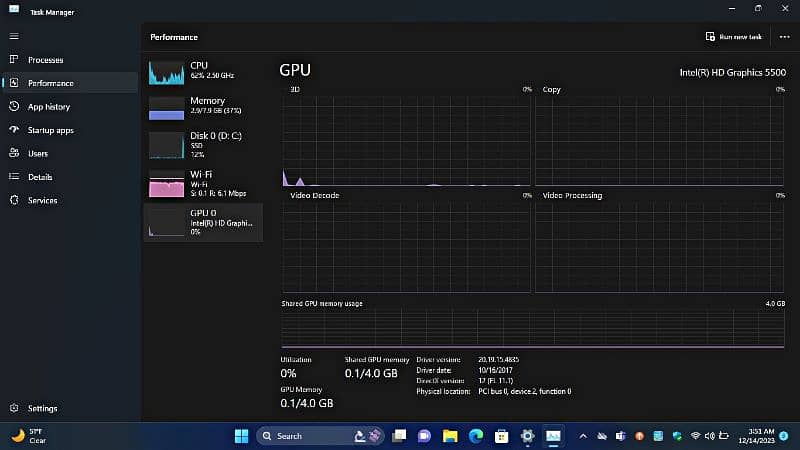Click the Run new task button

pyautogui.click(x=733, y=37)
